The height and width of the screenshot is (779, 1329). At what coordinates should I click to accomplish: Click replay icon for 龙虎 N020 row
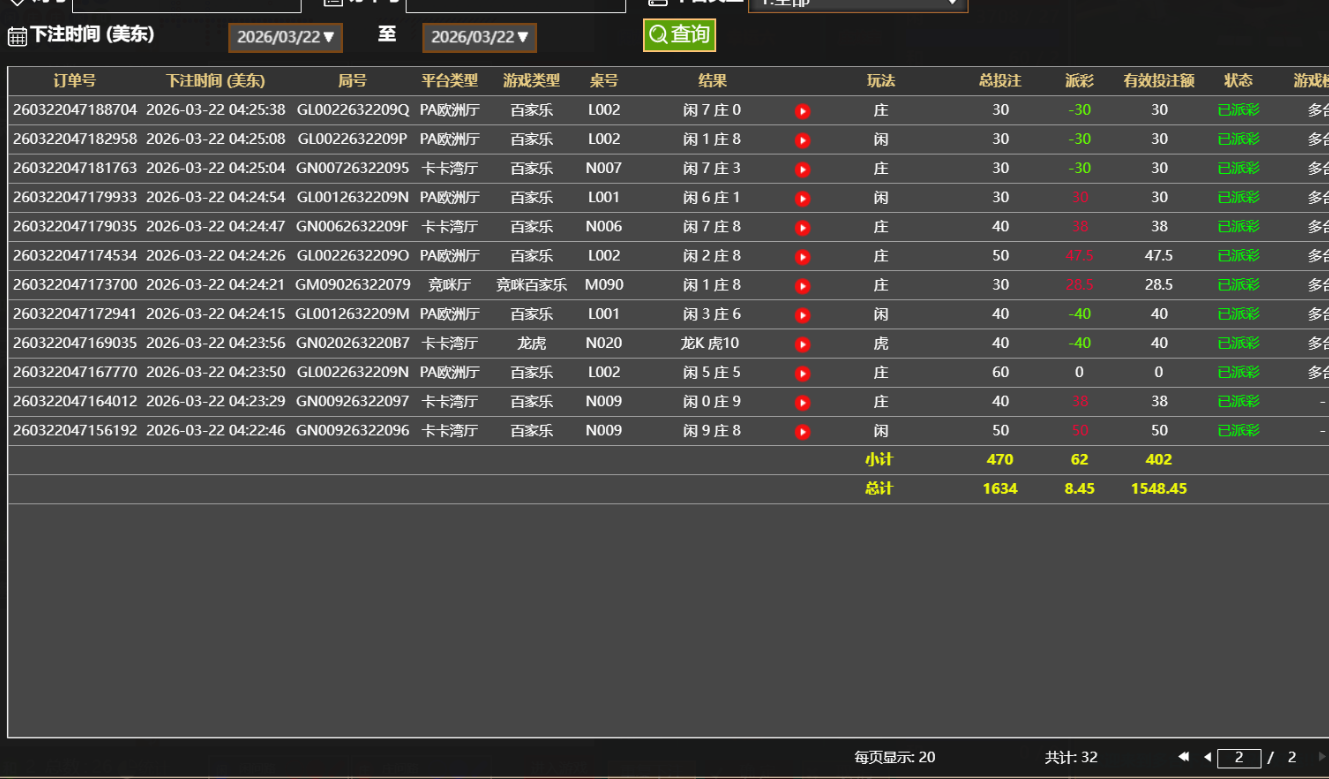tap(802, 344)
